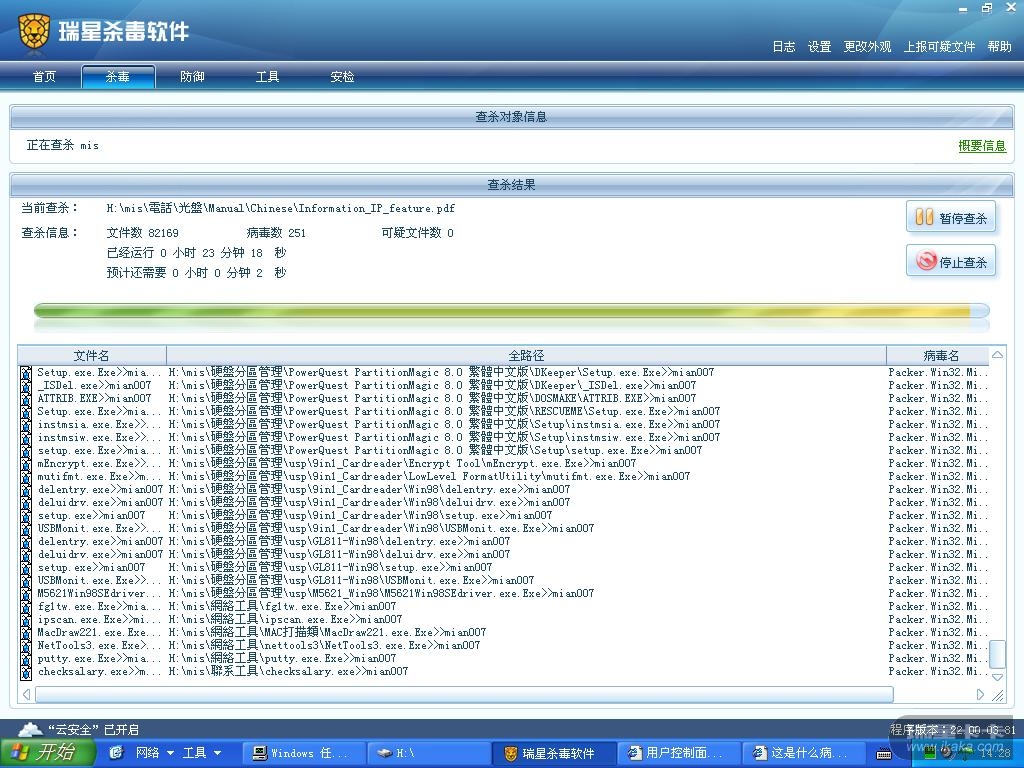The image size is (1024, 768).
Task: Switch to the H:\ taskbar window
Action: tap(428, 753)
